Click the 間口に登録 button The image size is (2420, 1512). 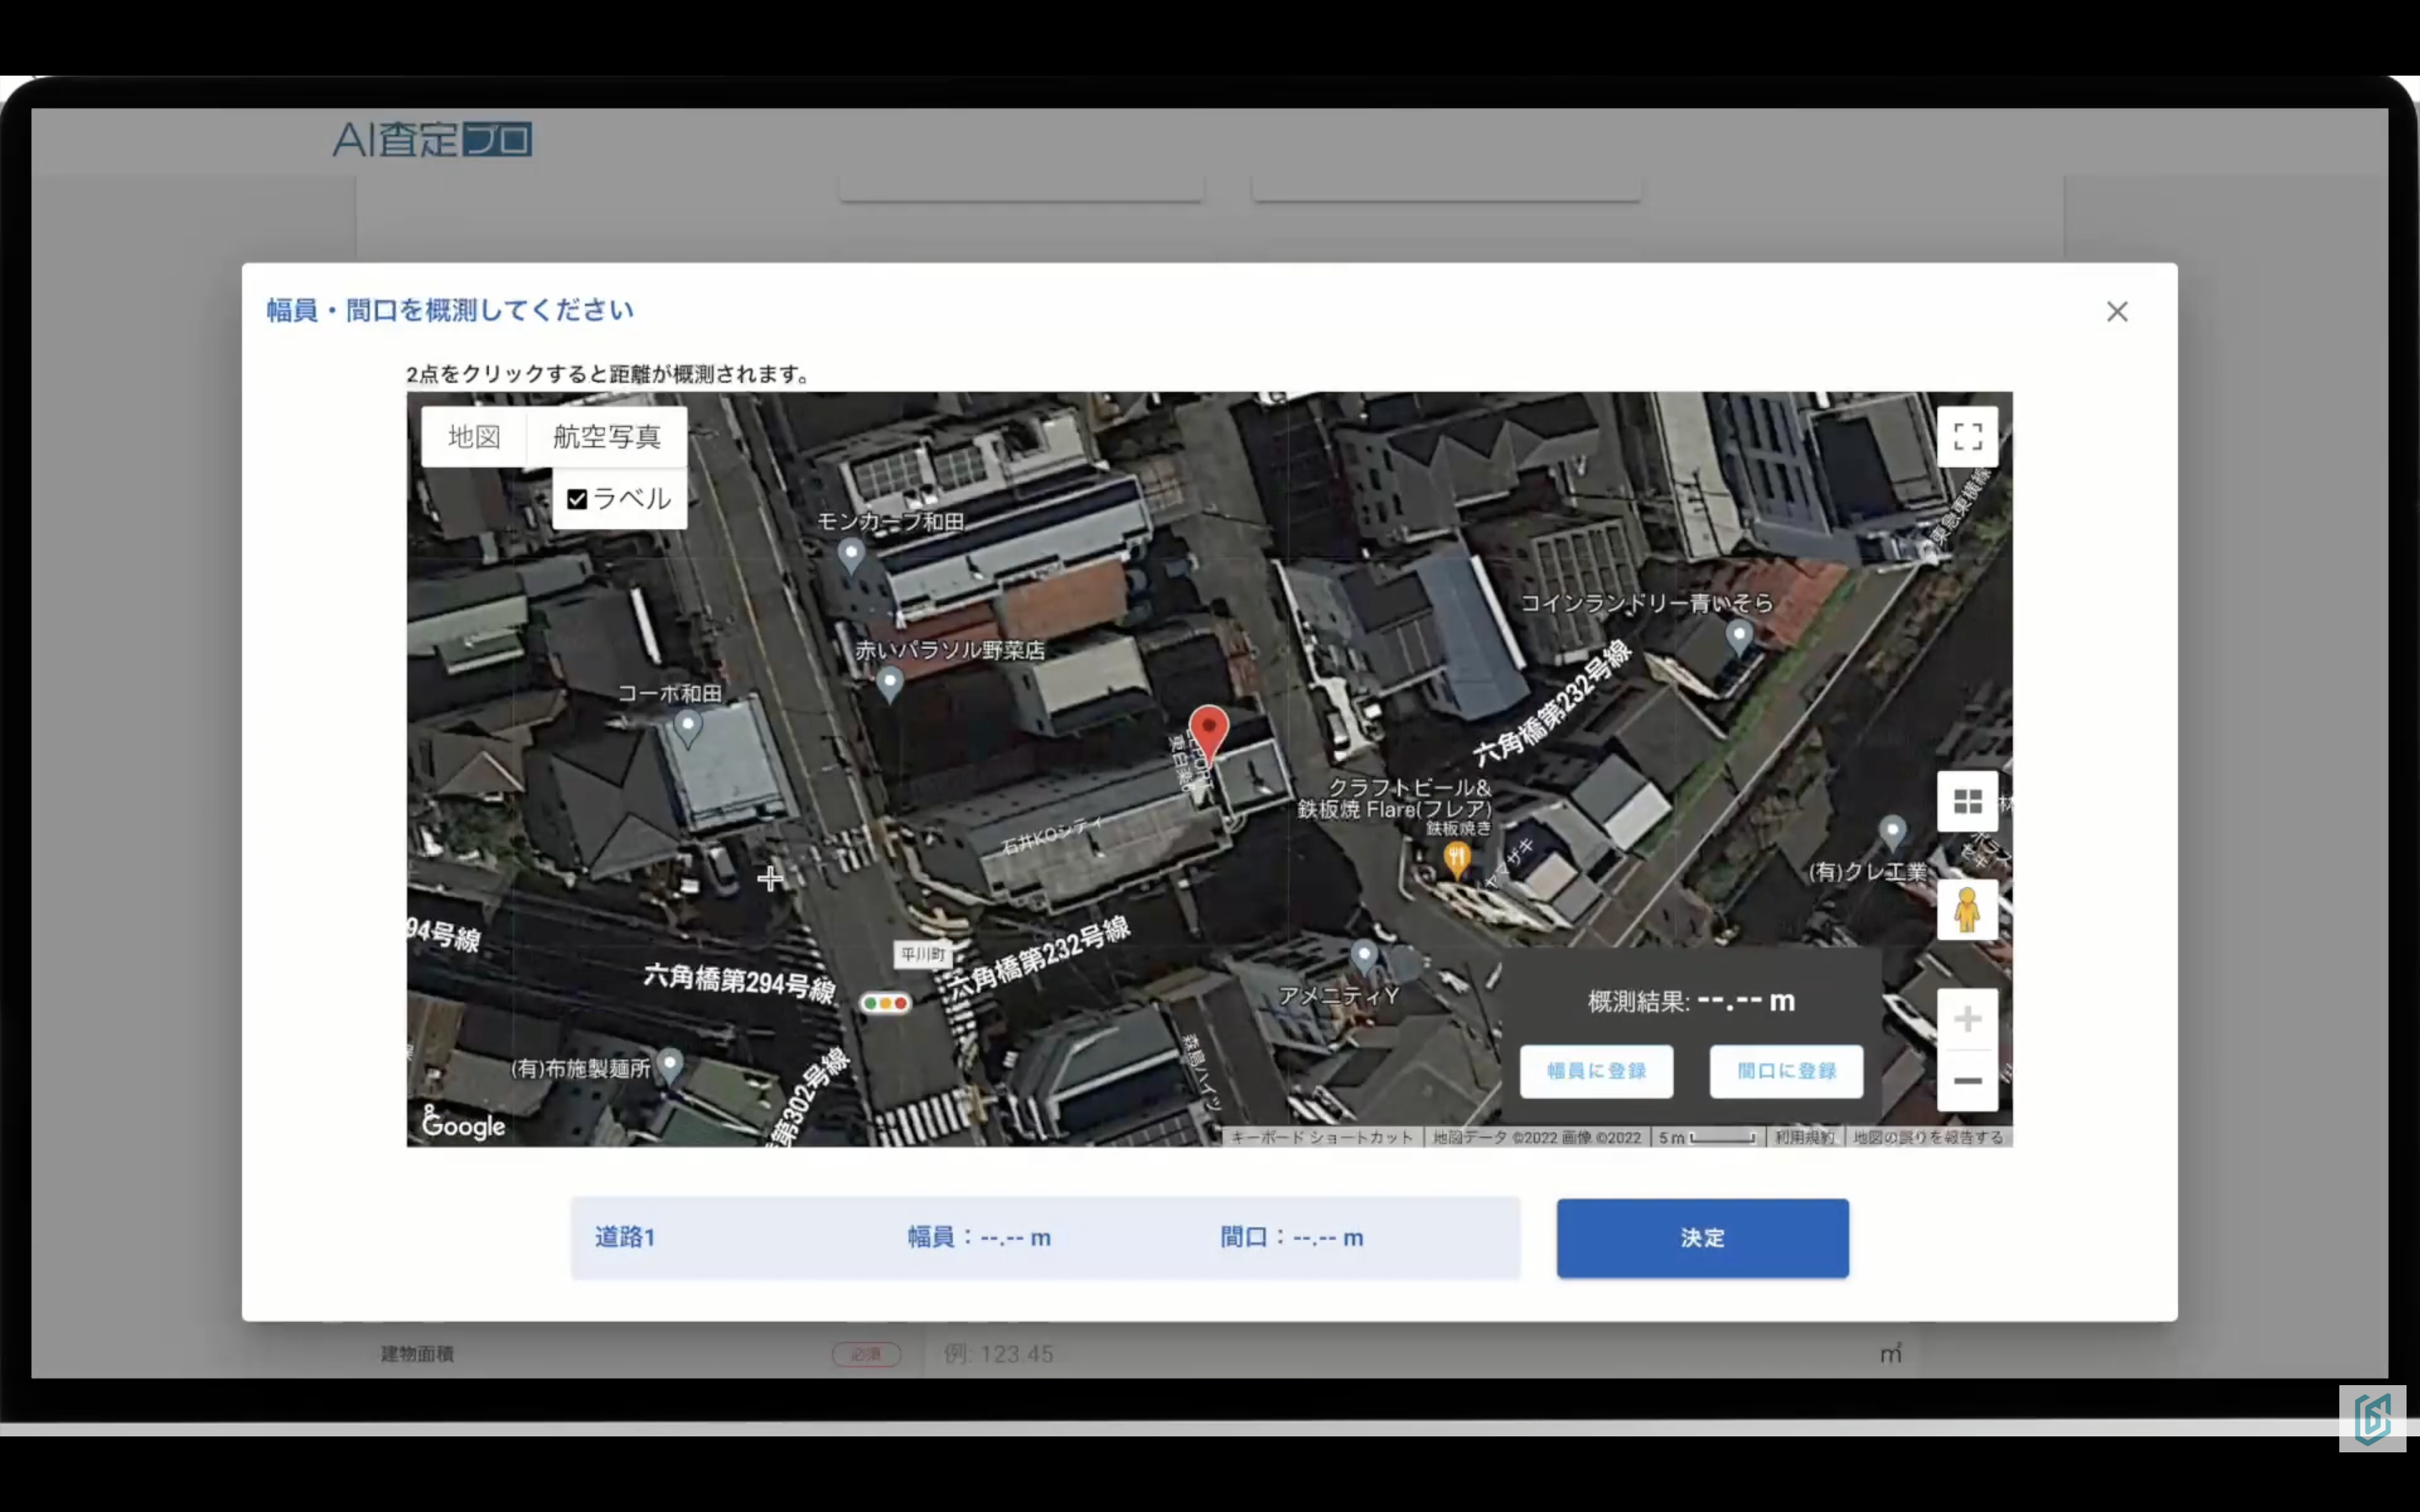pyautogui.click(x=1786, y=1071)
